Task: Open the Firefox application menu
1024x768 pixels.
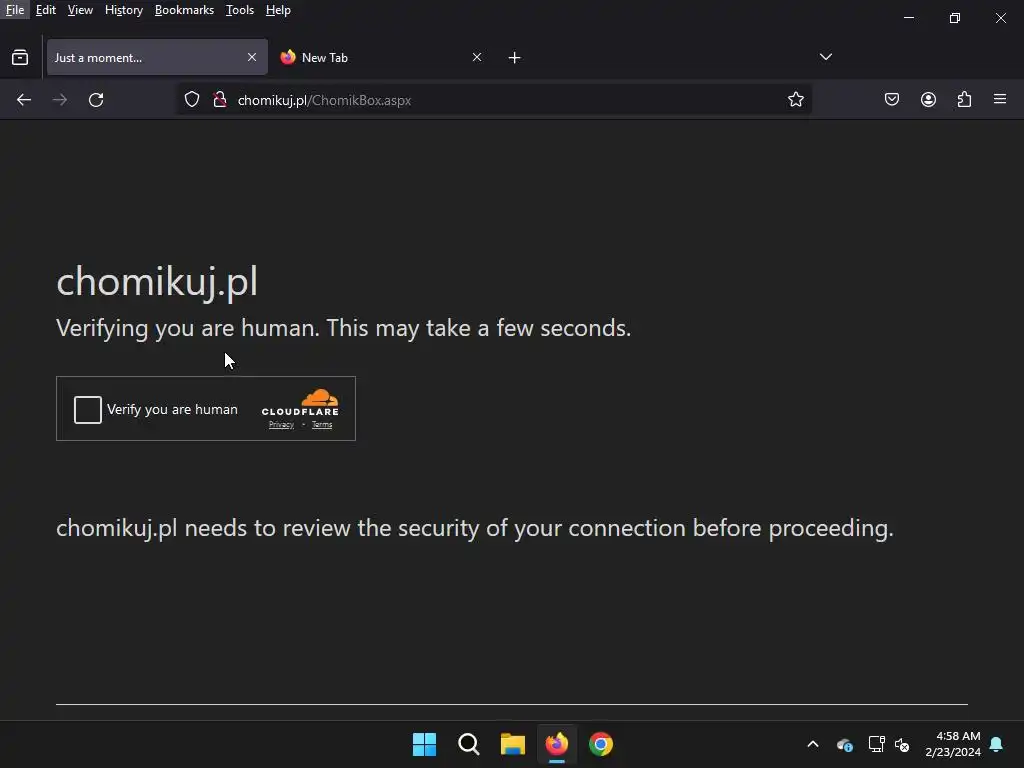Action: tap(1000, 99)
